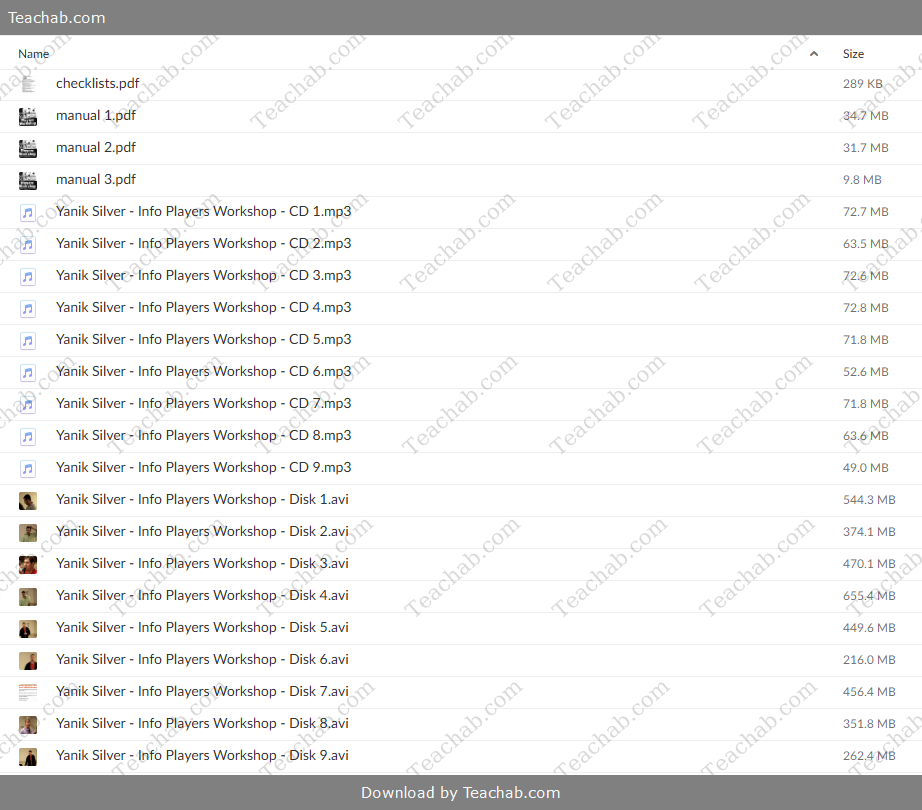Click the 289 KB size value
922x810 pixels.
(x=863, y=84)
